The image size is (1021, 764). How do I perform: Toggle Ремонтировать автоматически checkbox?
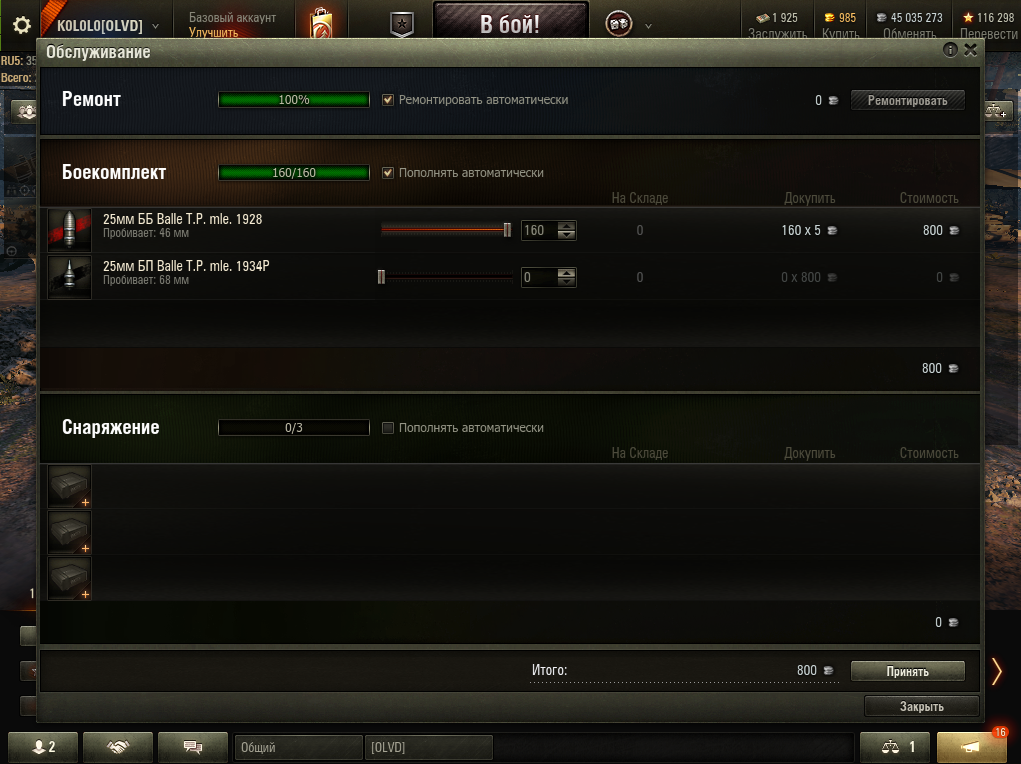[388, 100]
